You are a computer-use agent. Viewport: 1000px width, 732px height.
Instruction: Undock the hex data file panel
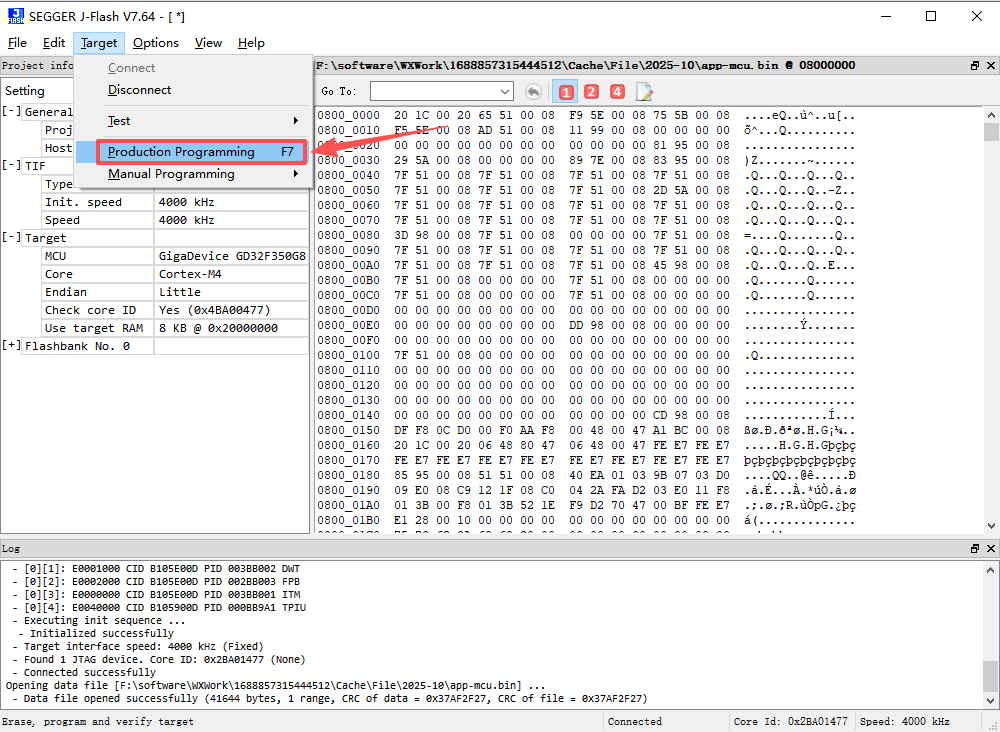pyautogui.click(x=975, y=66)
